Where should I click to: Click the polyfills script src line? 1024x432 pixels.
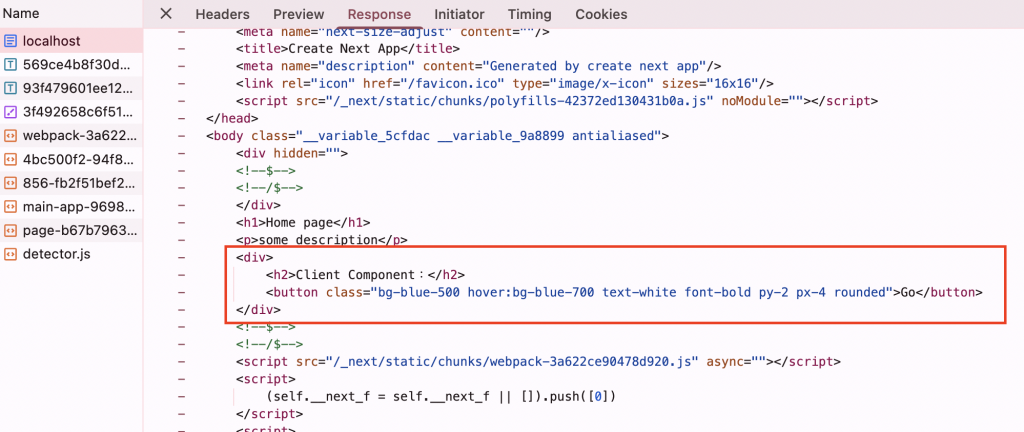click(x=557, y=101)
